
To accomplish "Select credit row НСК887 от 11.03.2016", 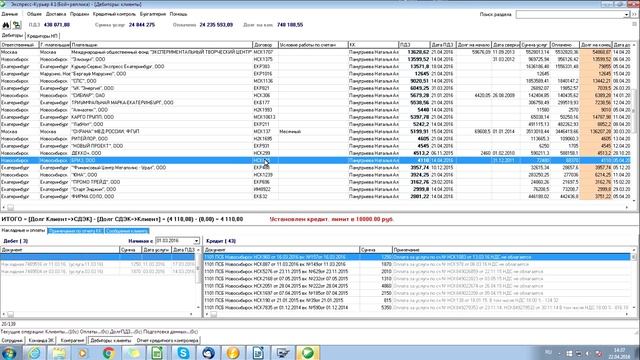I will pyautogui.click(x=417, y=264).
